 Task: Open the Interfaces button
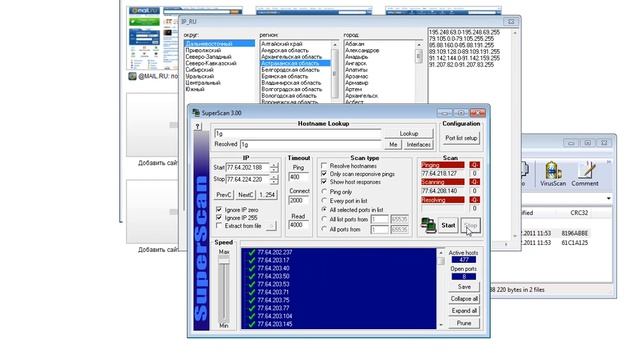coord(418,144)
